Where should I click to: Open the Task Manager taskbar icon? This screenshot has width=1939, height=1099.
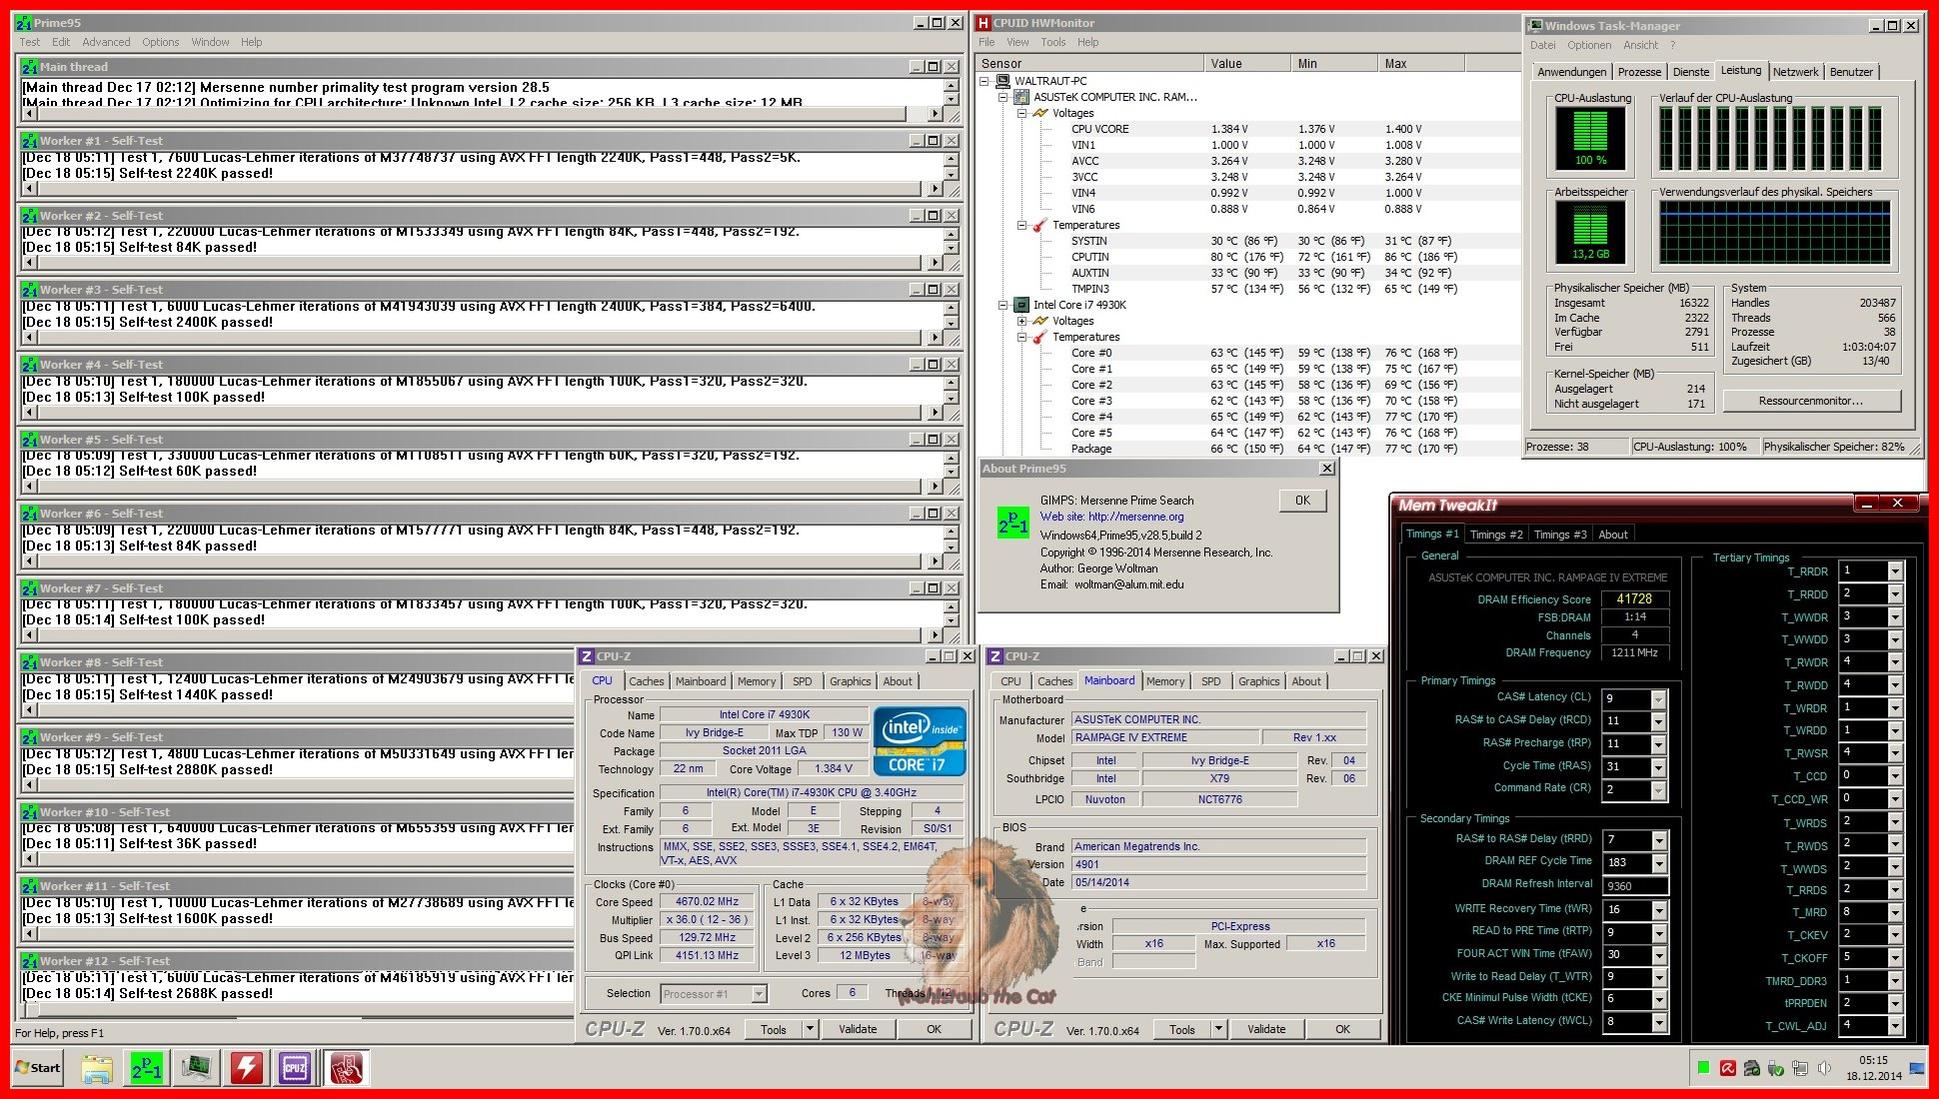[196, 1068]
